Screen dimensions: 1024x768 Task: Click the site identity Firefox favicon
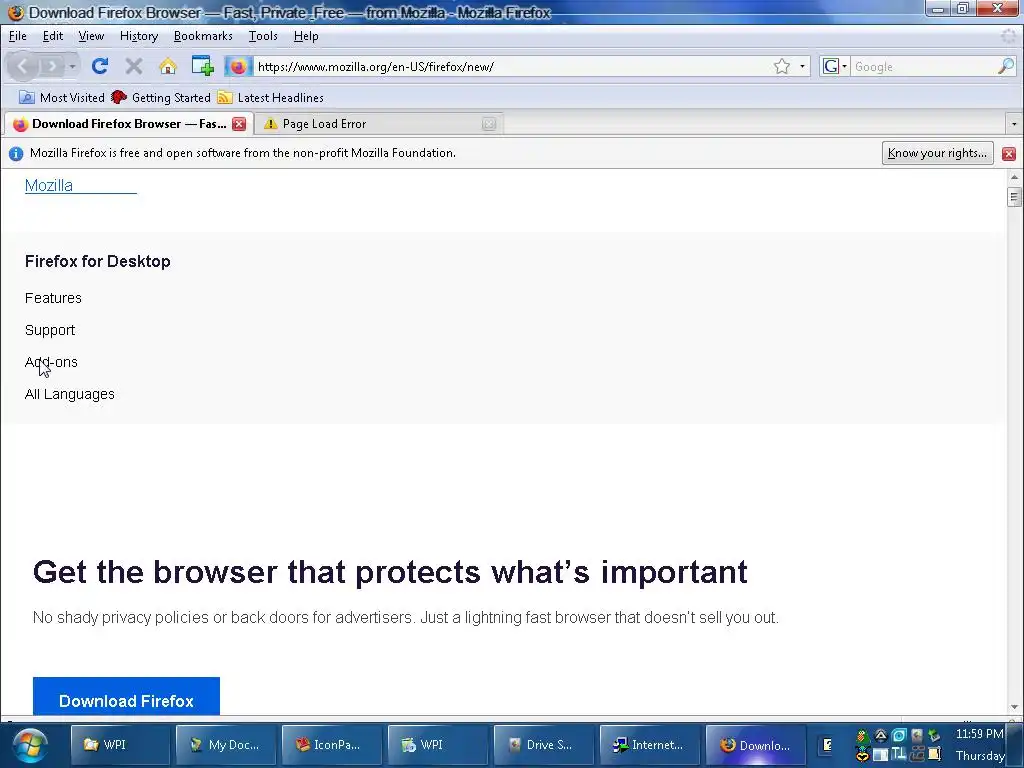click(x=238, y=66)
